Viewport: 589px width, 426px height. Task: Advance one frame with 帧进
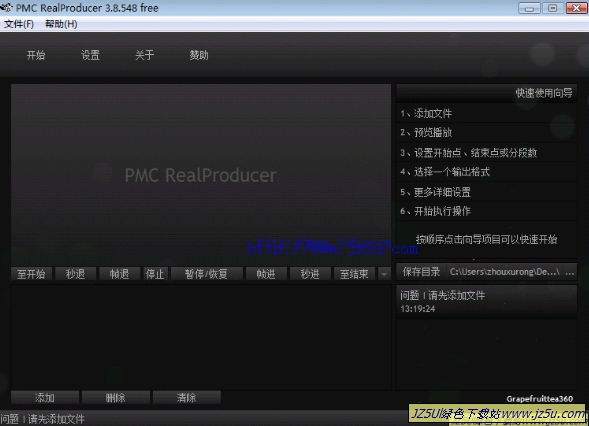(266, 274)
